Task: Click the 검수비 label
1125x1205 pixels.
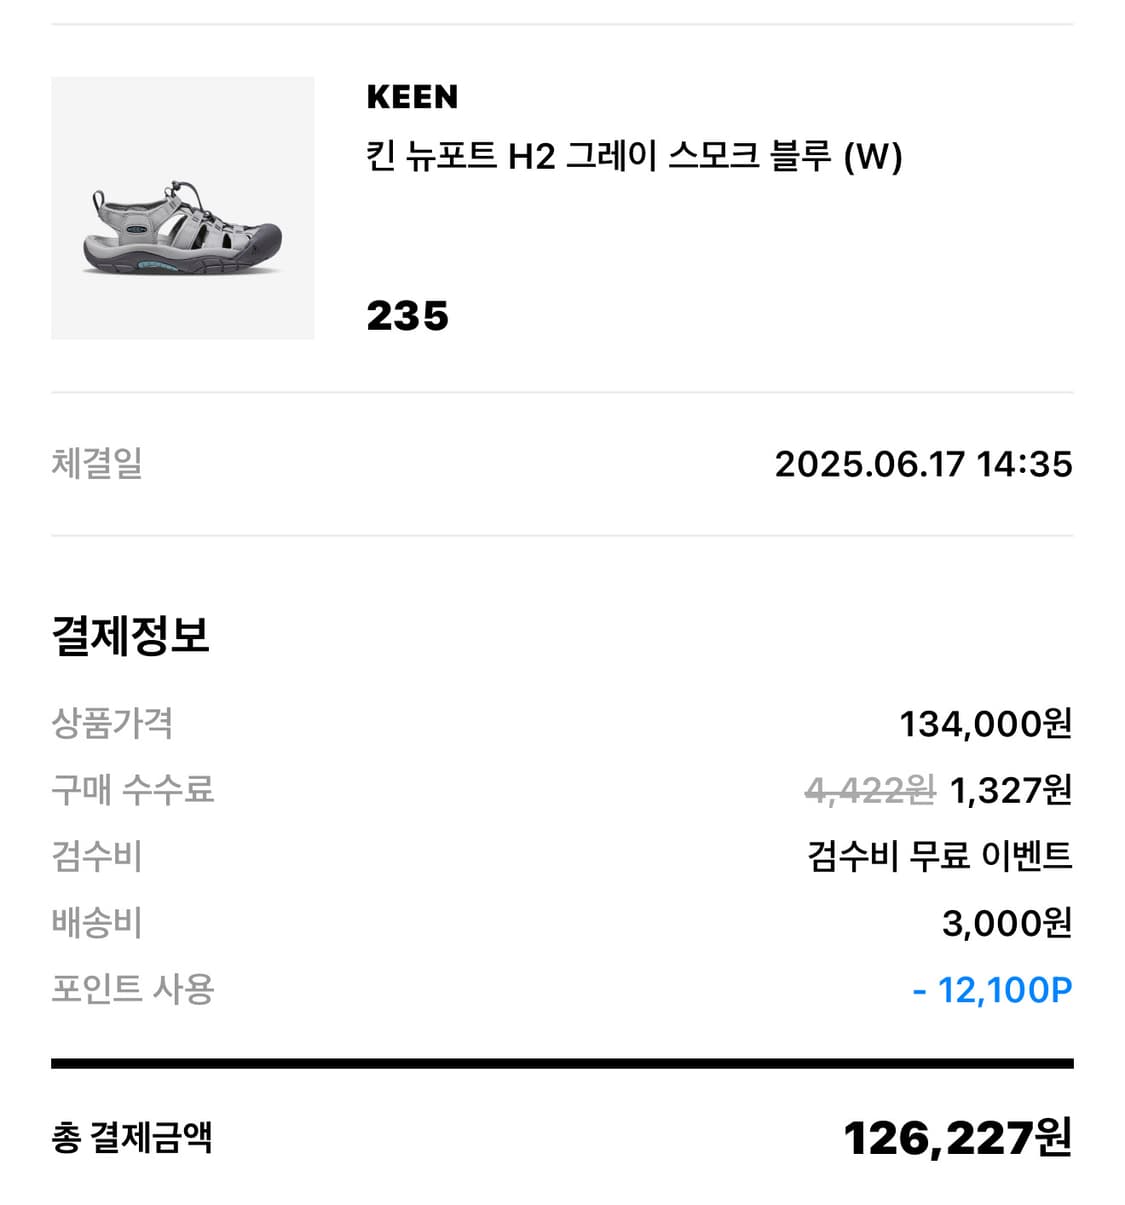Action: (97, 856)
